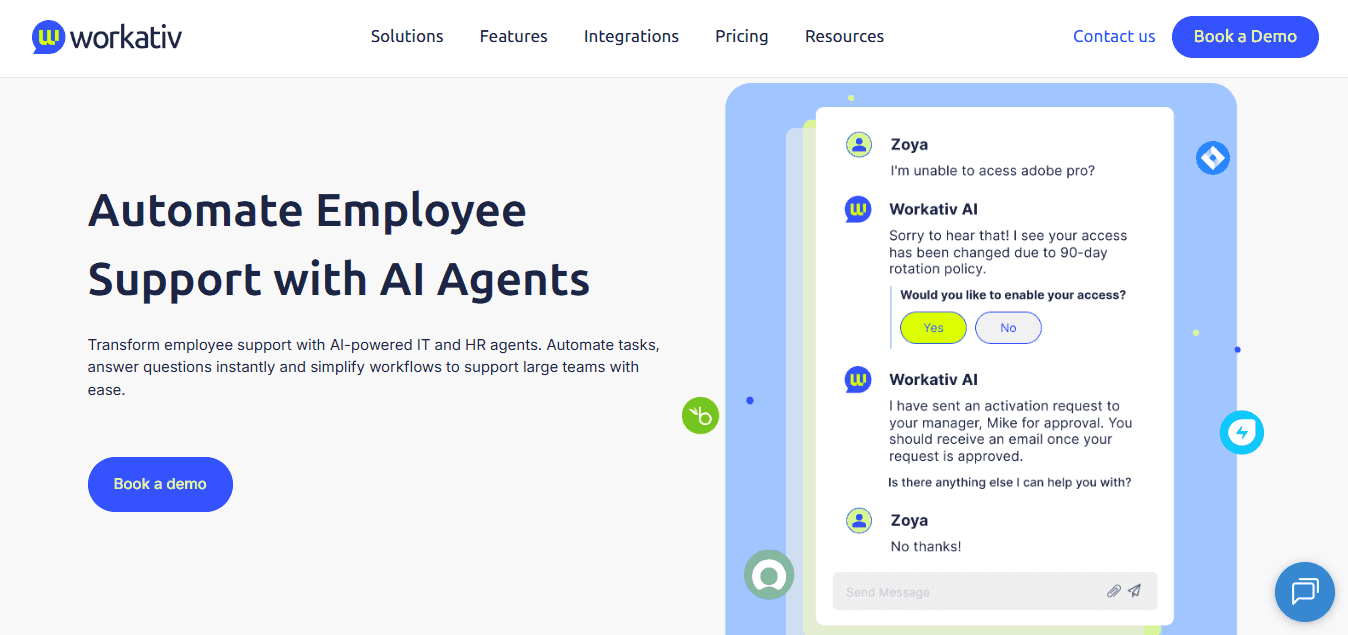Open the attachment paperclip in the chat input
This screenshot has height=635, width=1348.
click(1114, 591)
